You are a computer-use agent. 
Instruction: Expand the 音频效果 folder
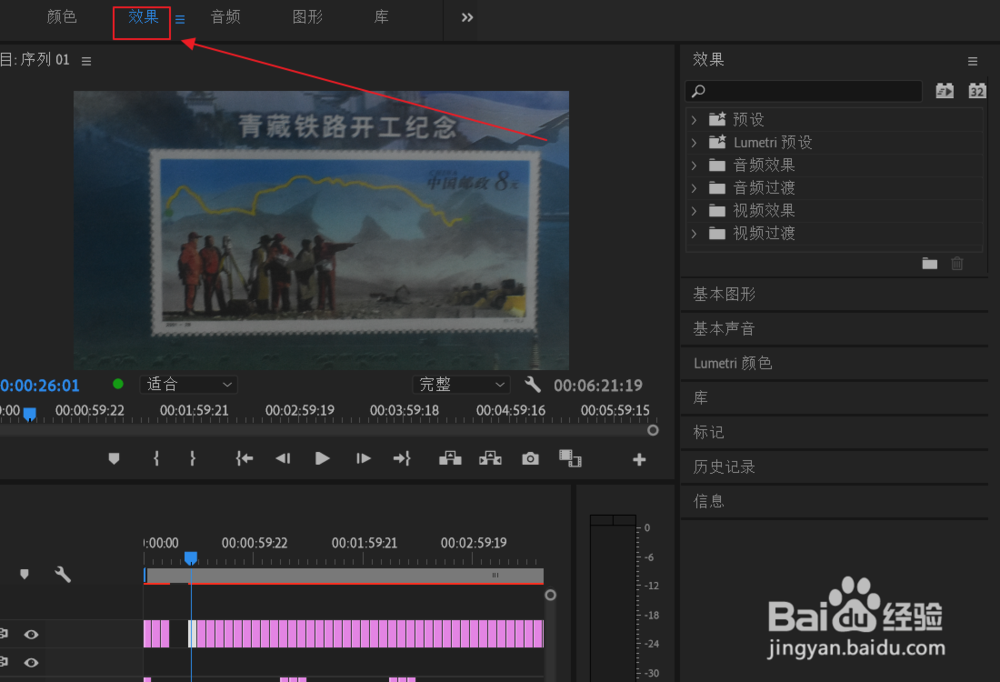[x=695, y=165]
